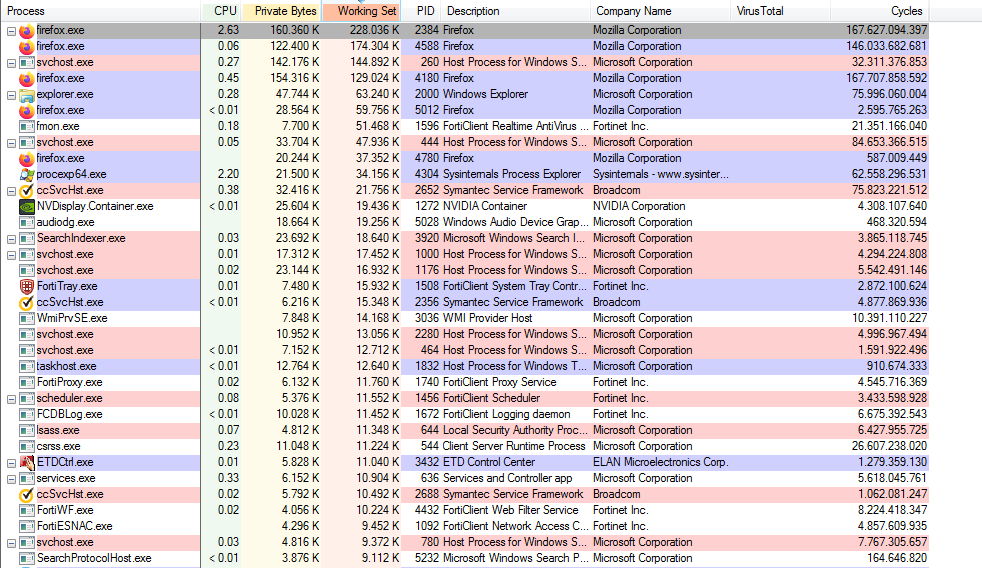982x568 pixels.
Task: Collapse the scheduler.exe tree node
Action: [x=11, y=399]
